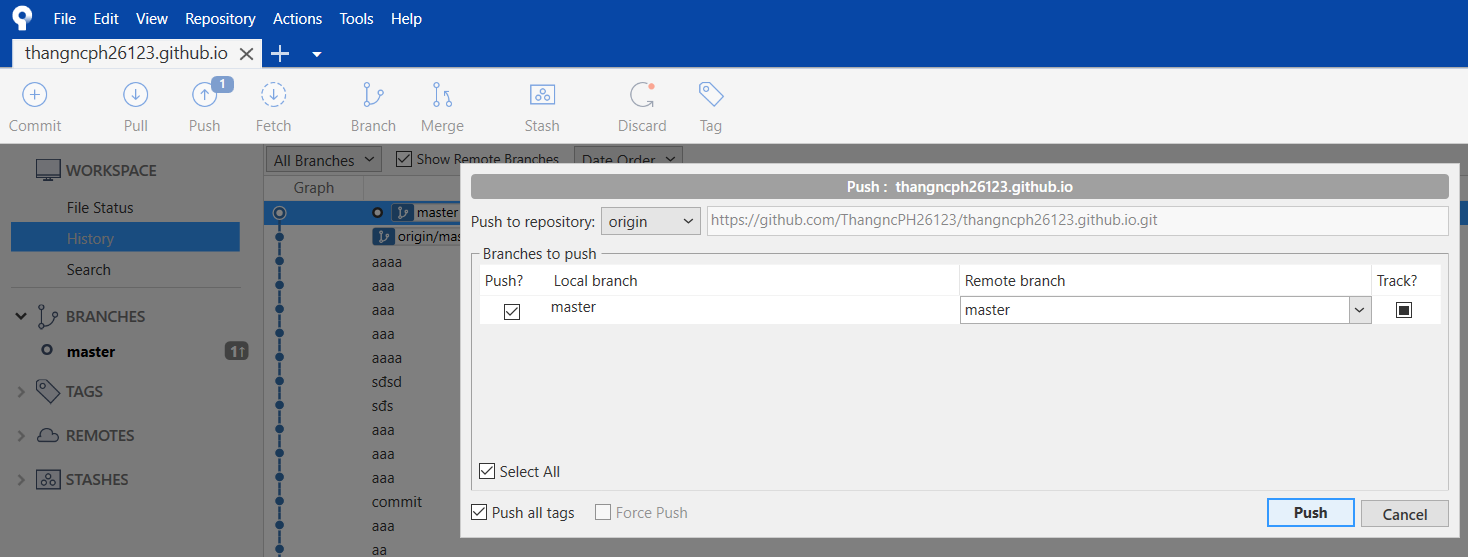Select the commit titled 'commit'

point(397,501)
